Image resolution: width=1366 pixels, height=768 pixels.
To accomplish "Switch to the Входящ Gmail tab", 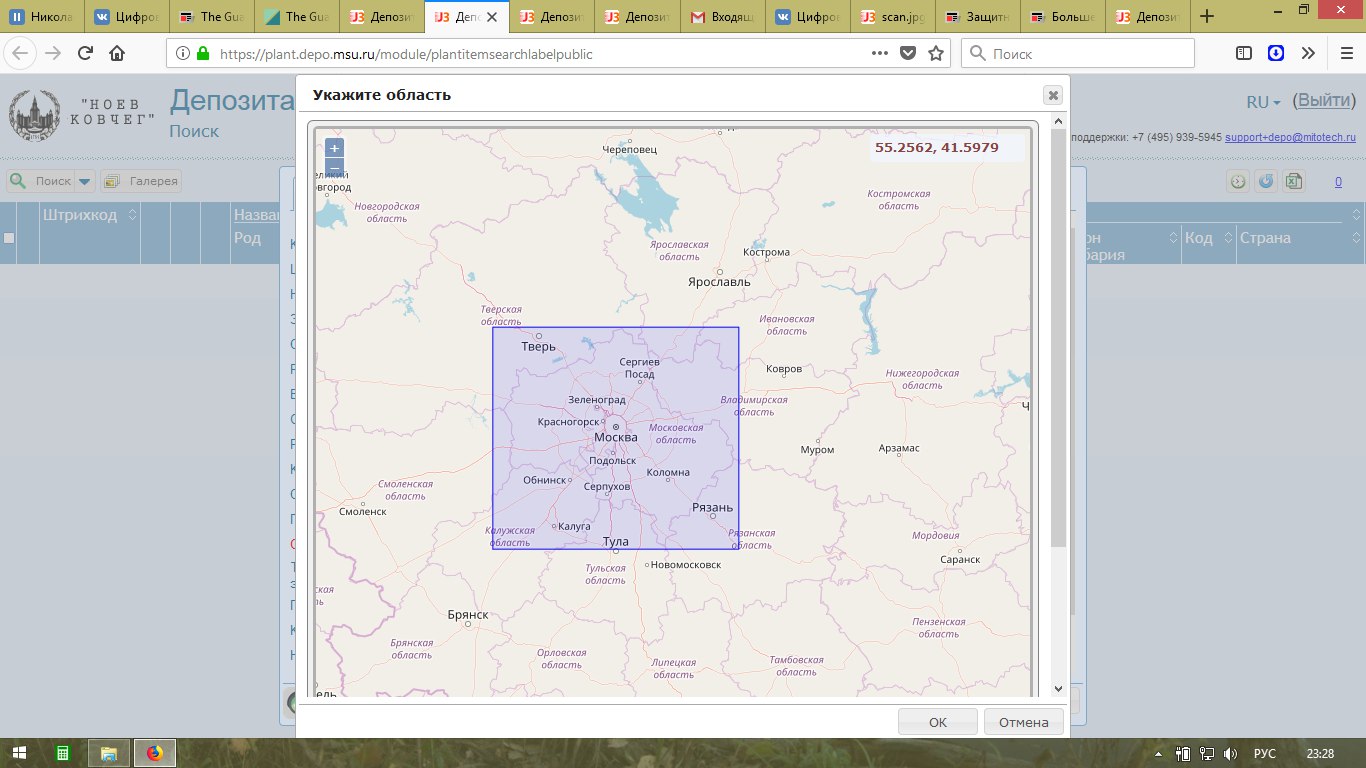I will (x=722, y=16).
